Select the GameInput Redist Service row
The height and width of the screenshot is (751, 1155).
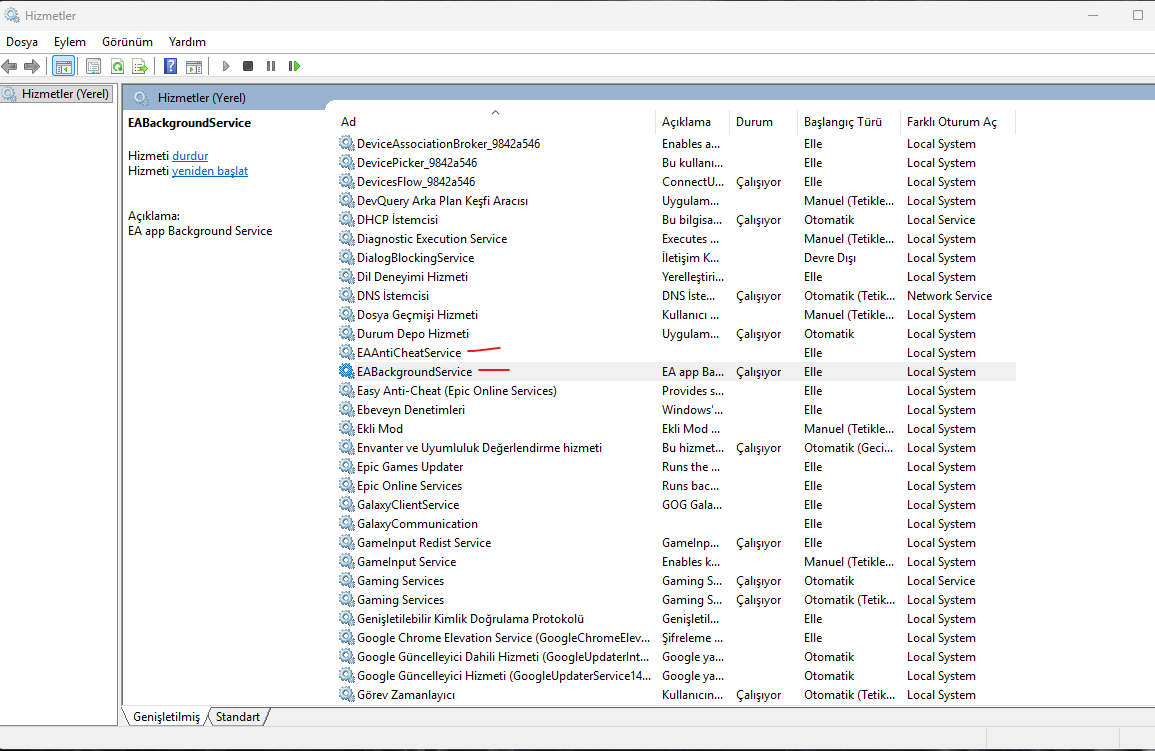[x=676, y=543]
